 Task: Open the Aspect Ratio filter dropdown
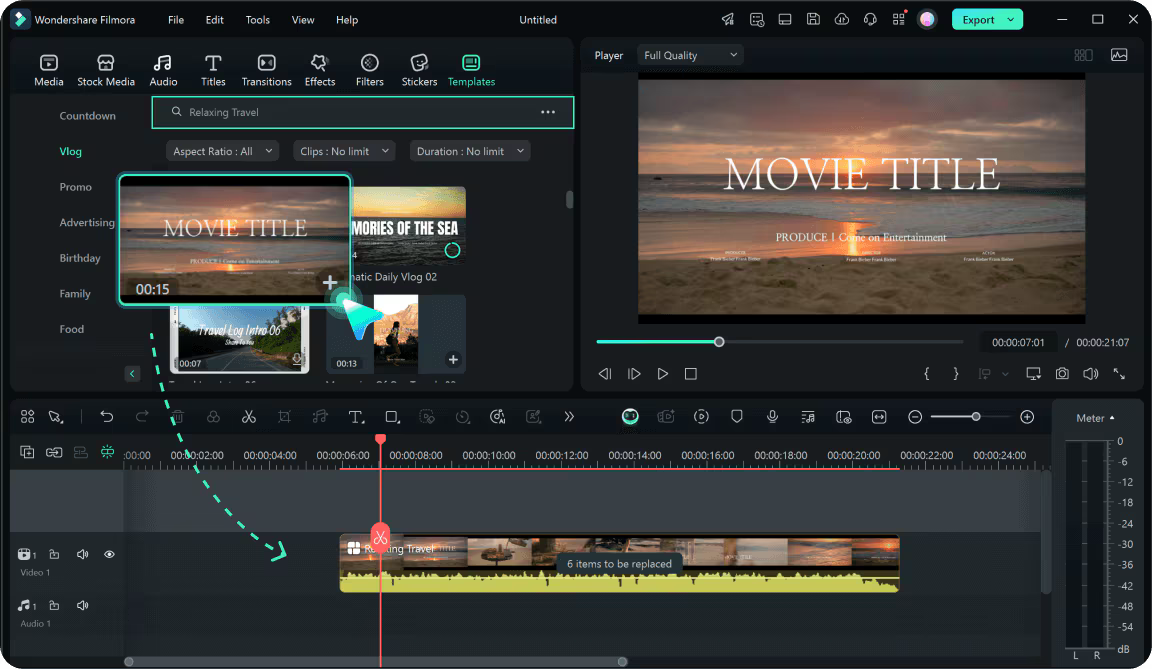click(x=222, y=151)
